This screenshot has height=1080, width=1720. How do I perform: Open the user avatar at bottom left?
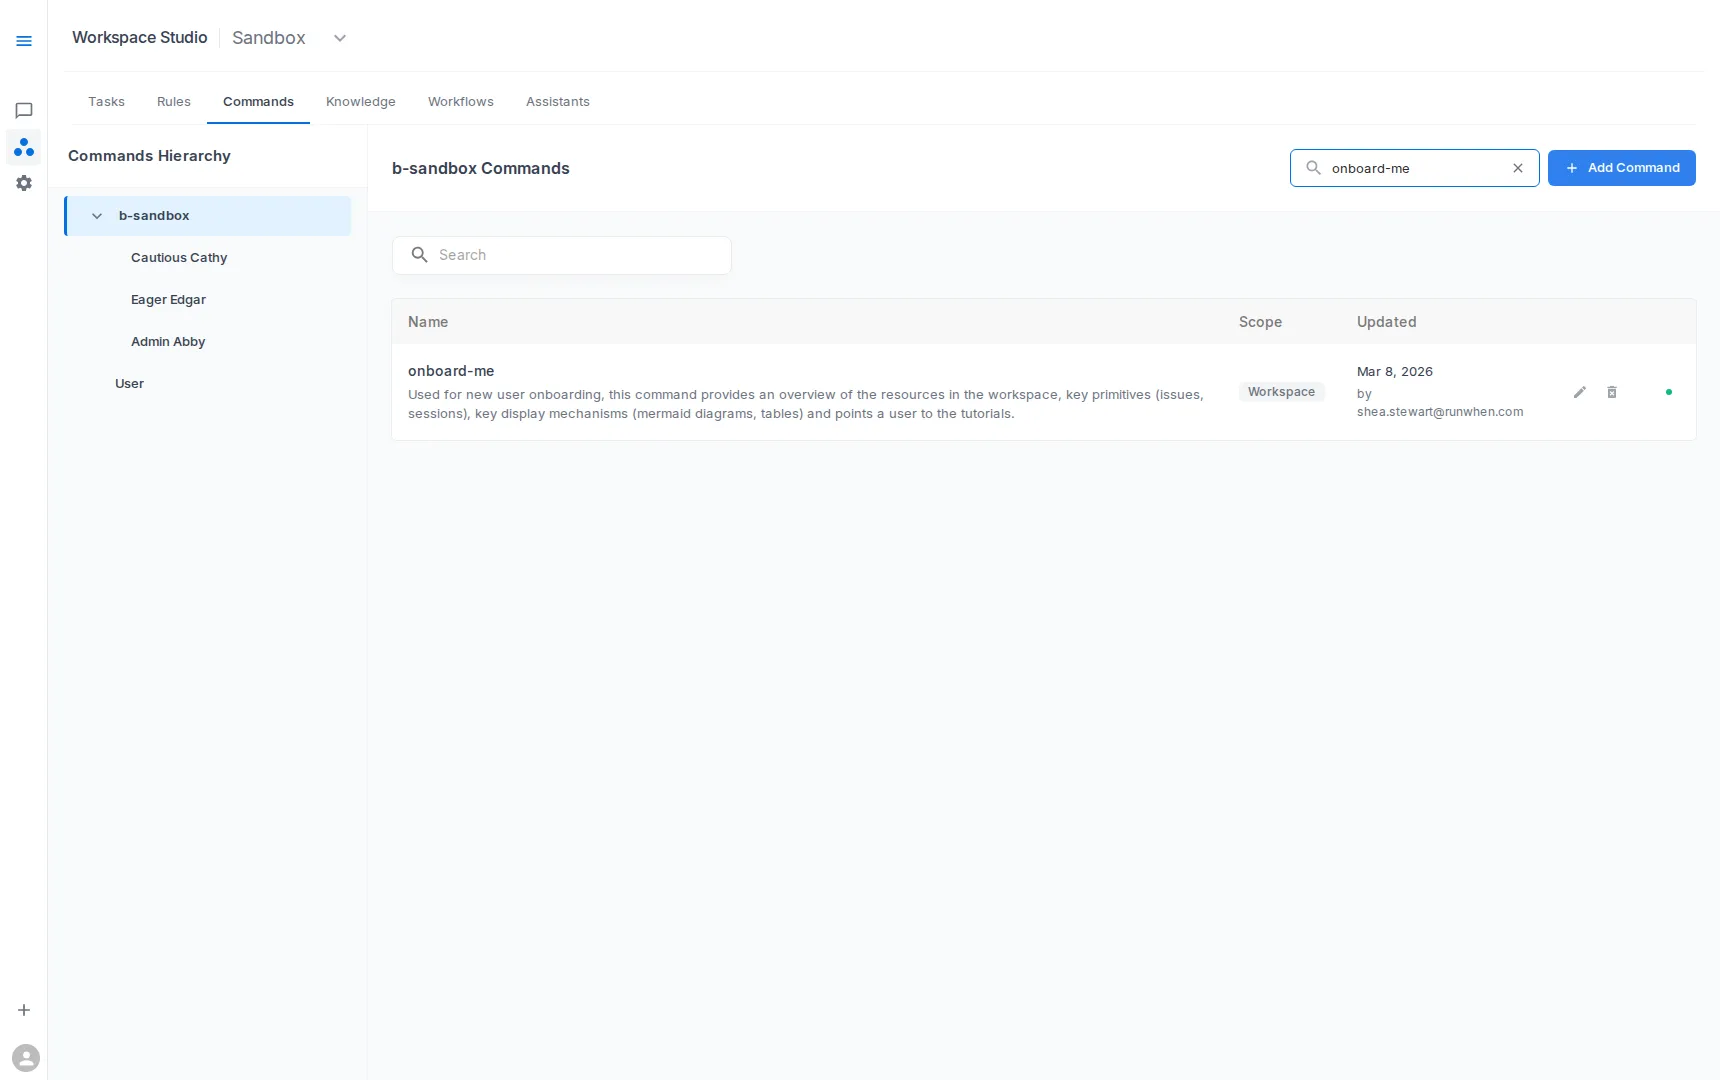pyautogui.click(x=26, y=1057)
